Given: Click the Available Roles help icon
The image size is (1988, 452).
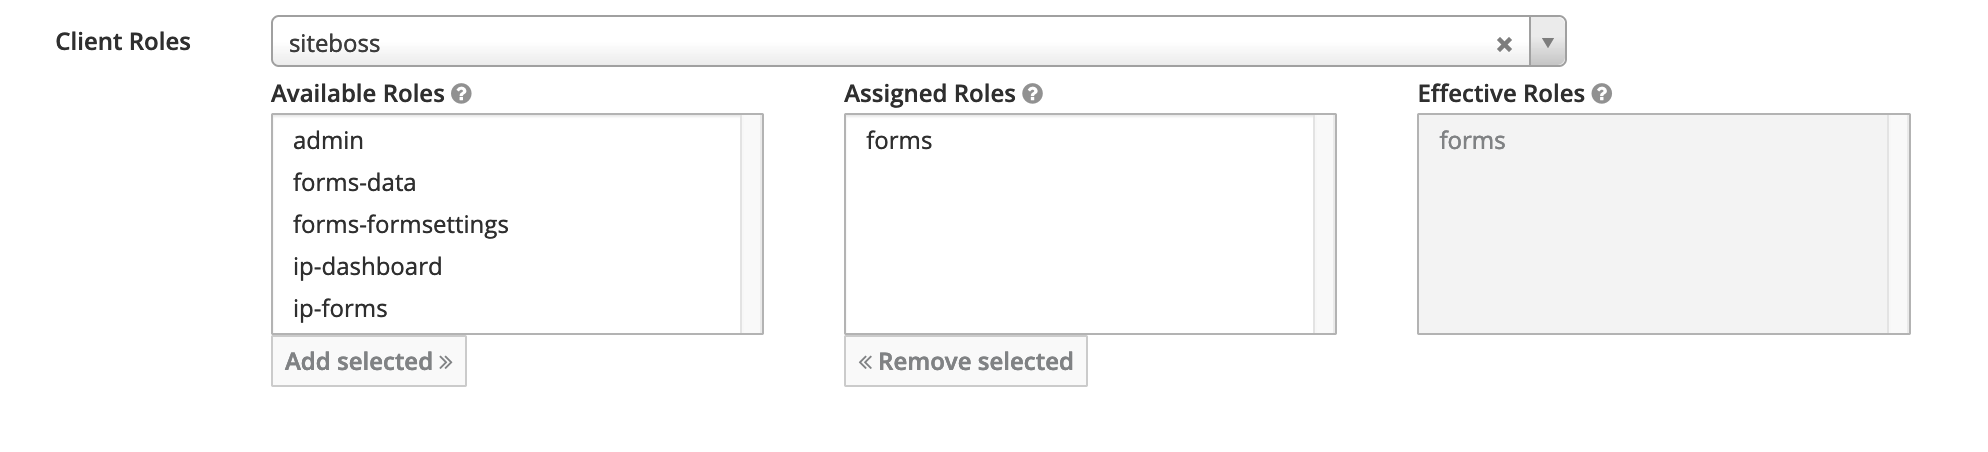Looking at the screenshot, I should [x=461, y=94].
